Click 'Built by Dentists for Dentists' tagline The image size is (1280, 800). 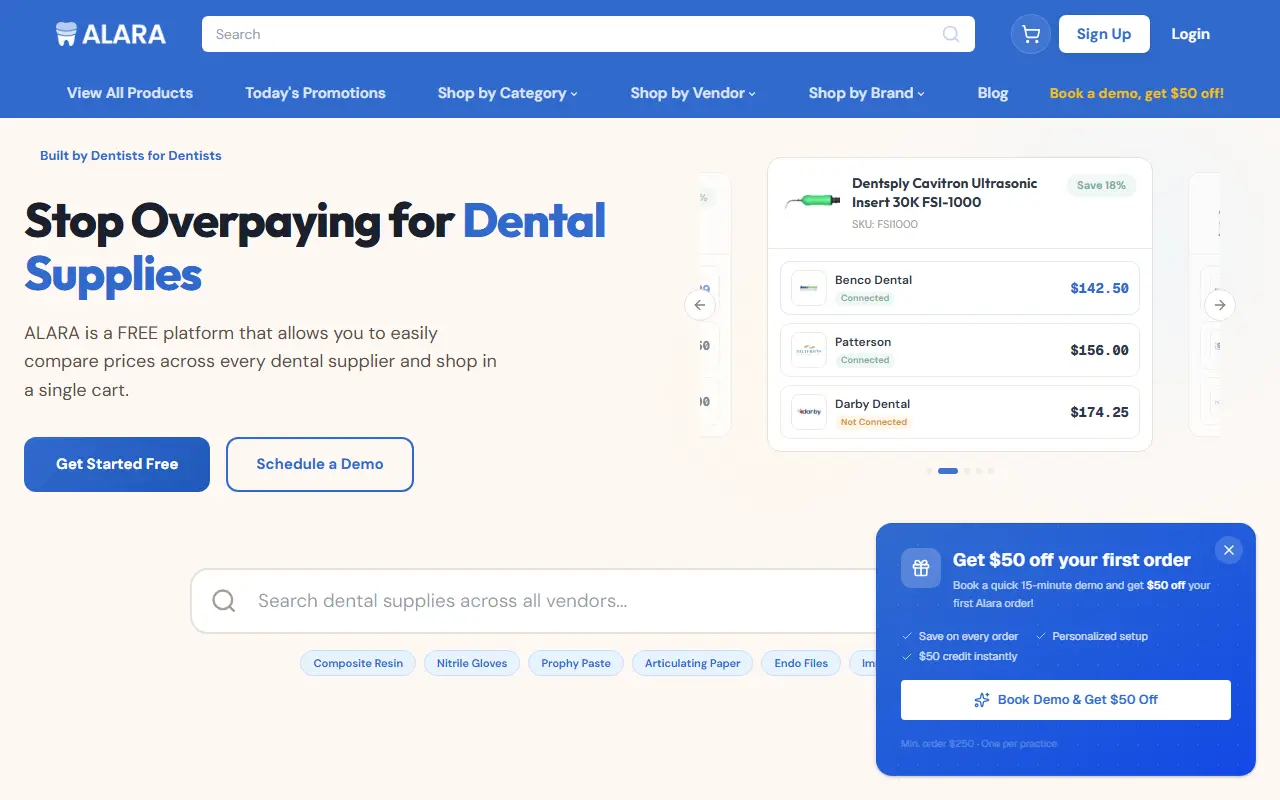pos(131,155)
